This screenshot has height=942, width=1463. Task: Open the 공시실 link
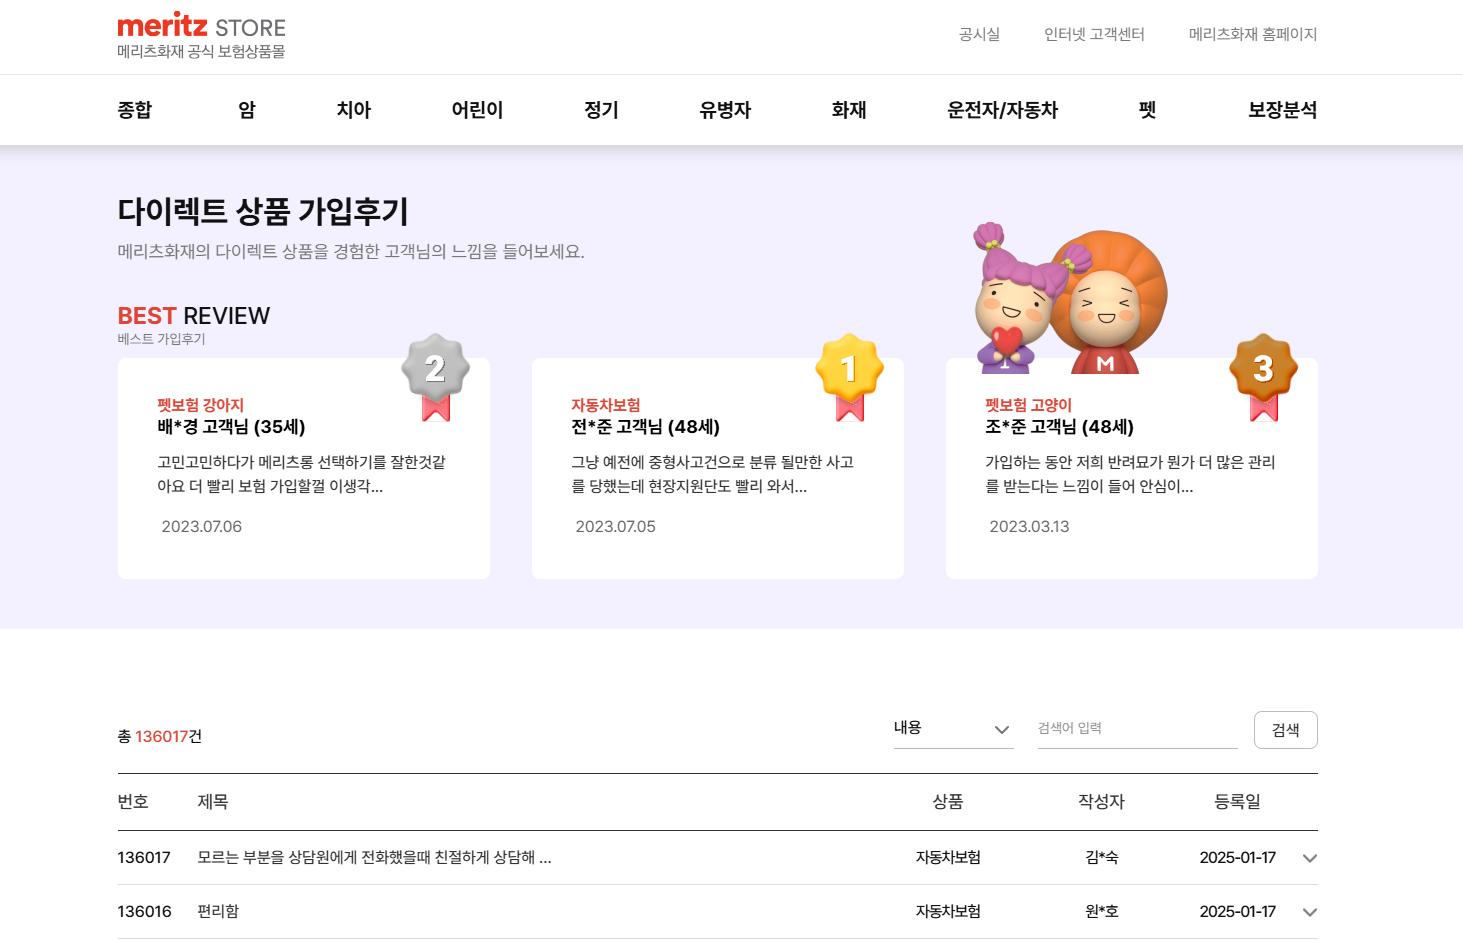pos(979,34)
